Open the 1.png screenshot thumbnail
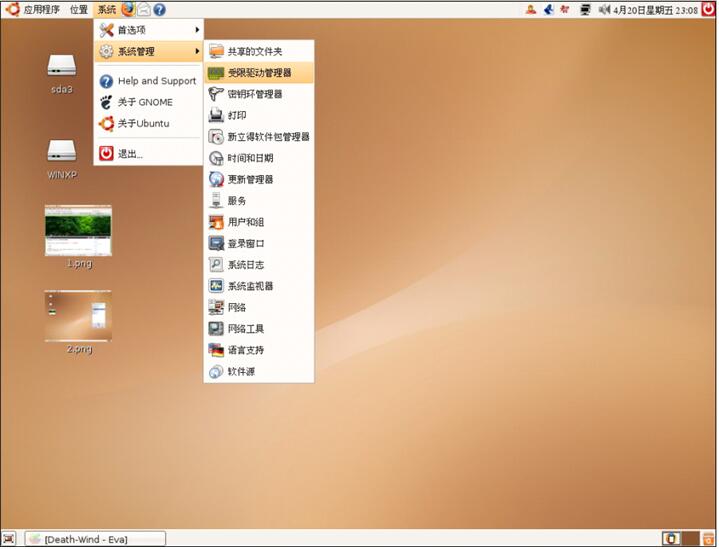Screen dimensions: 719x549 pyautogui.click(x=78, y=232)
